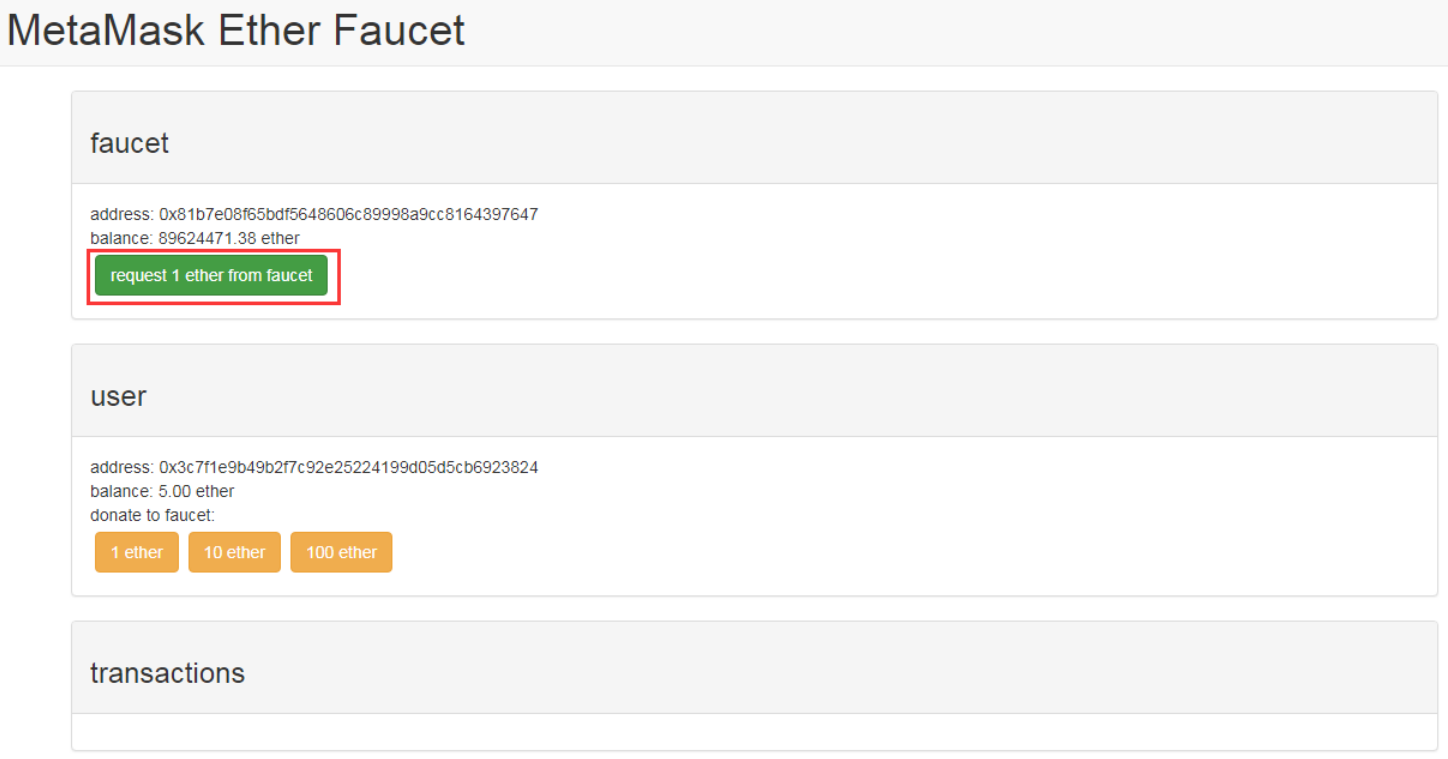Click the donate to faucet label

152,515
